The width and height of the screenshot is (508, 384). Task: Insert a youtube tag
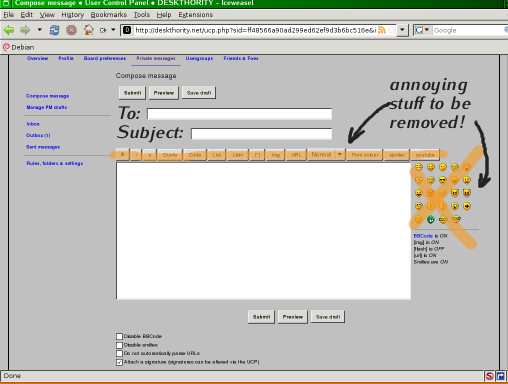425,155
